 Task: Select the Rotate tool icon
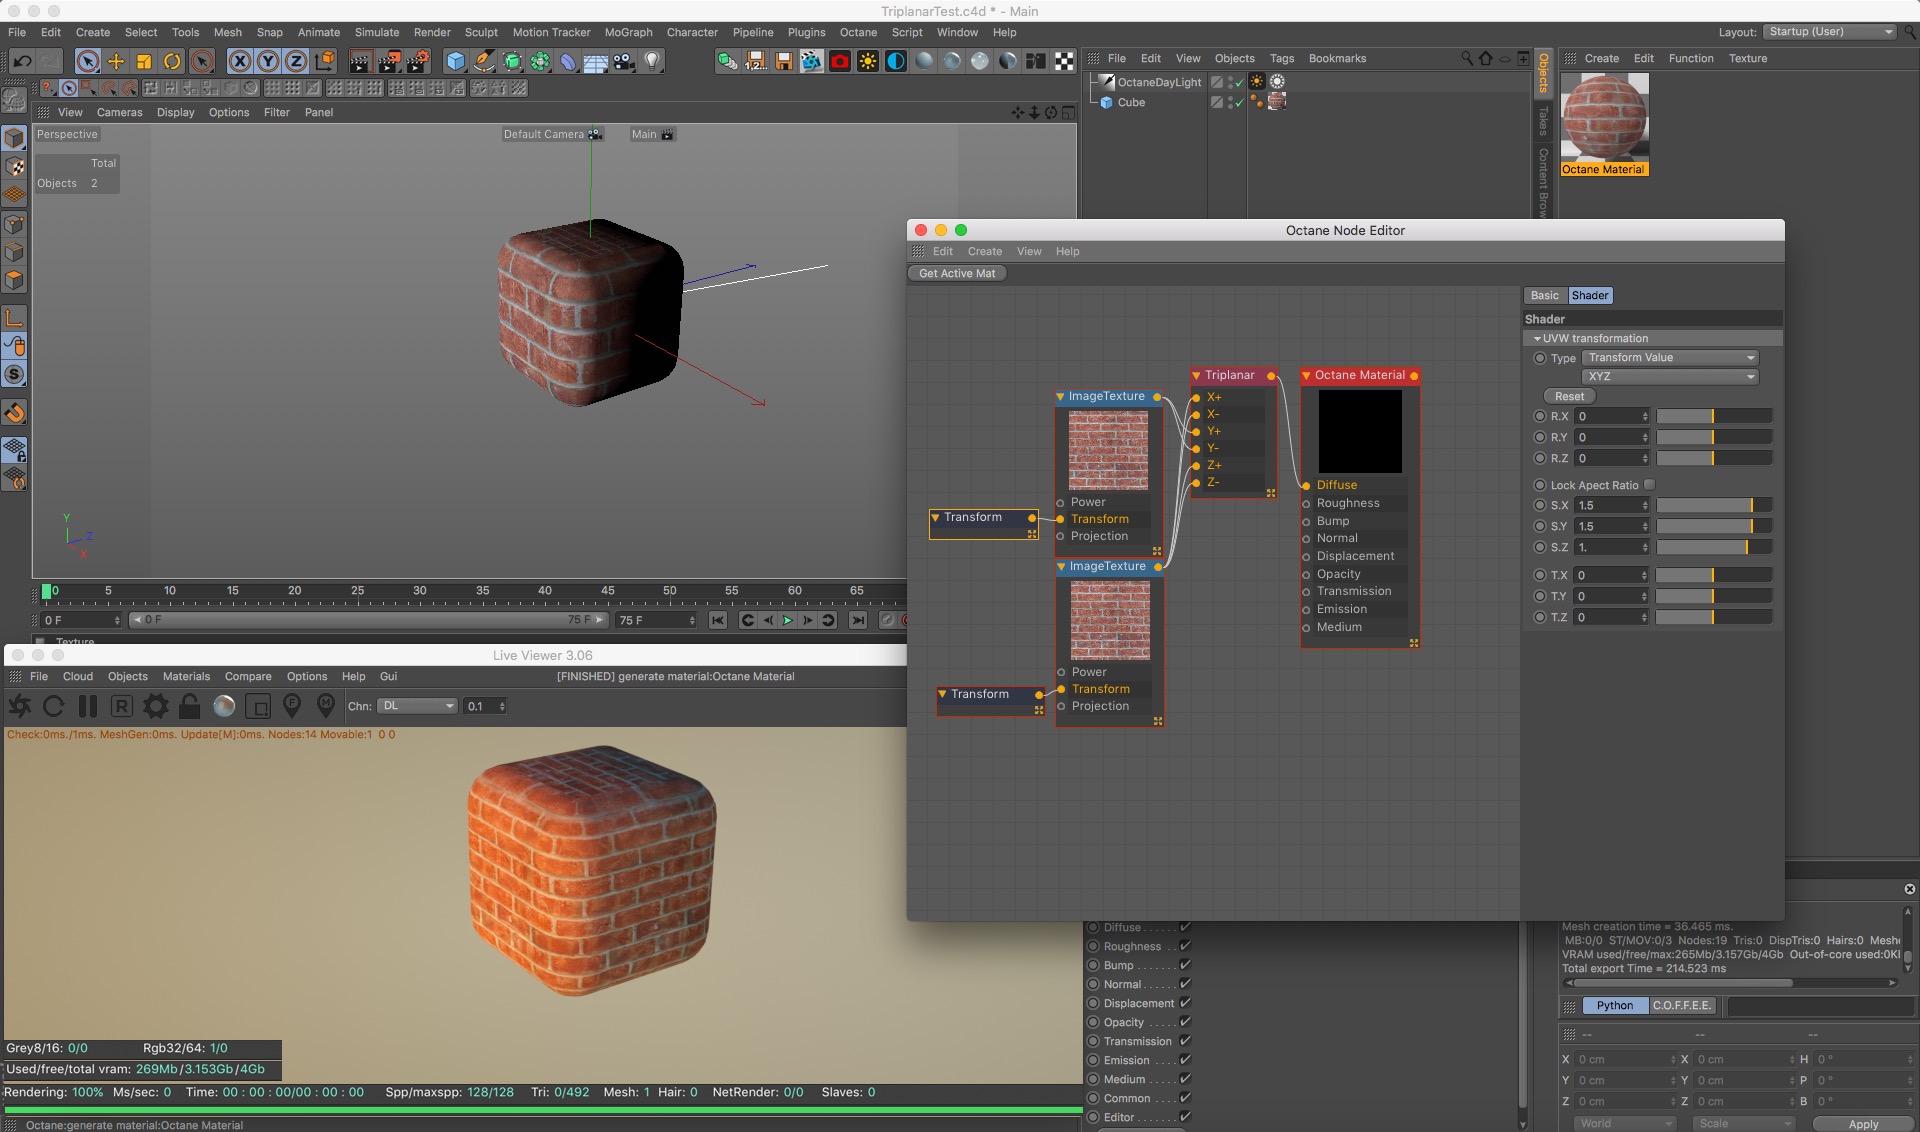pos(172,62)
